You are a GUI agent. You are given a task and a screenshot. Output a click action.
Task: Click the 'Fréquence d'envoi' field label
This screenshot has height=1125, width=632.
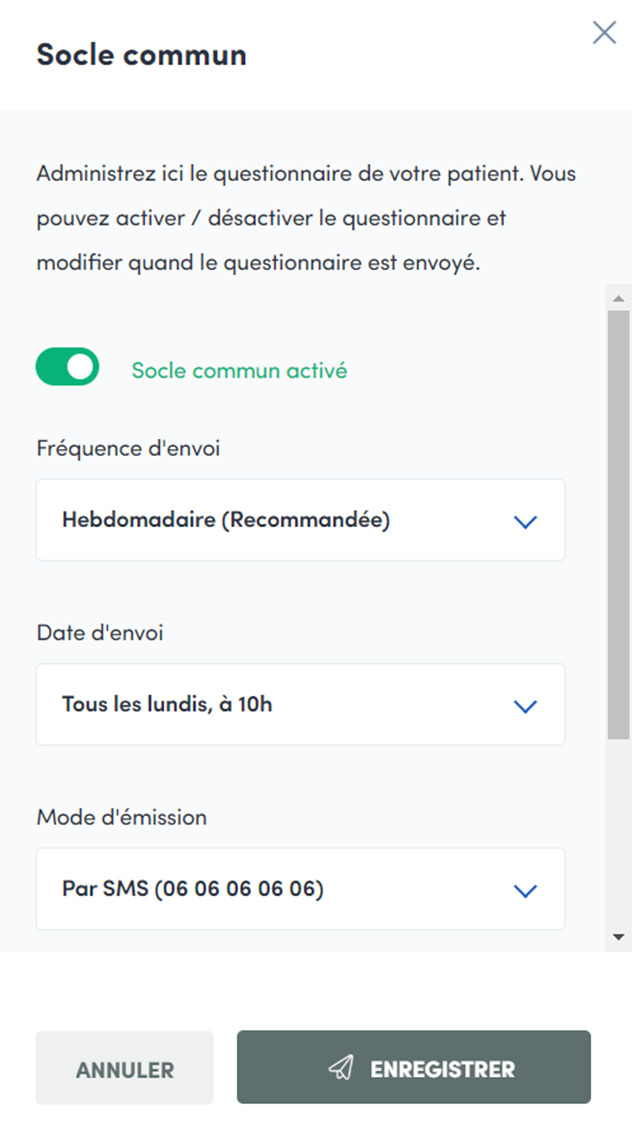tap(128, 448)
